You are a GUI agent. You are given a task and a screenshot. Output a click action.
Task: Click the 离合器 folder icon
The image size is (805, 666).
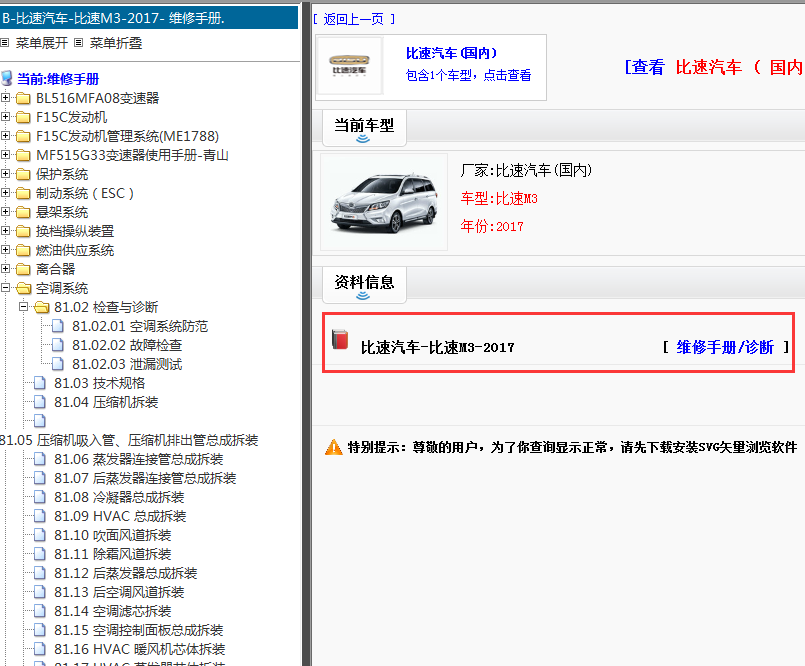(x=23, y=269)
